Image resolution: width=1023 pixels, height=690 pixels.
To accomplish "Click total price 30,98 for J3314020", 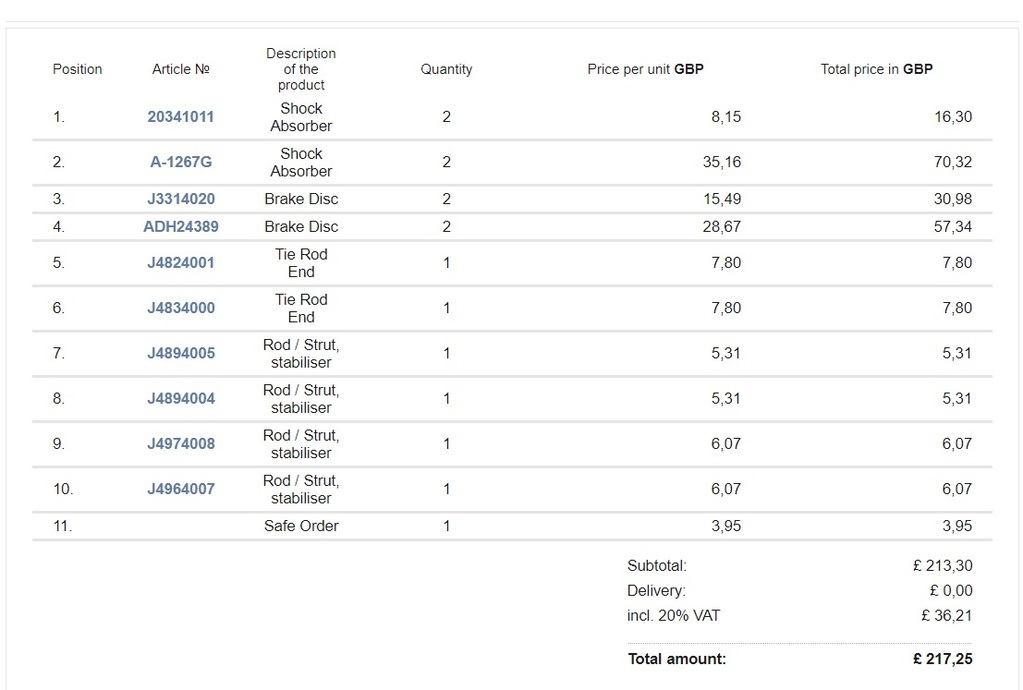I will pyautogui.click(x=953, y=199).
